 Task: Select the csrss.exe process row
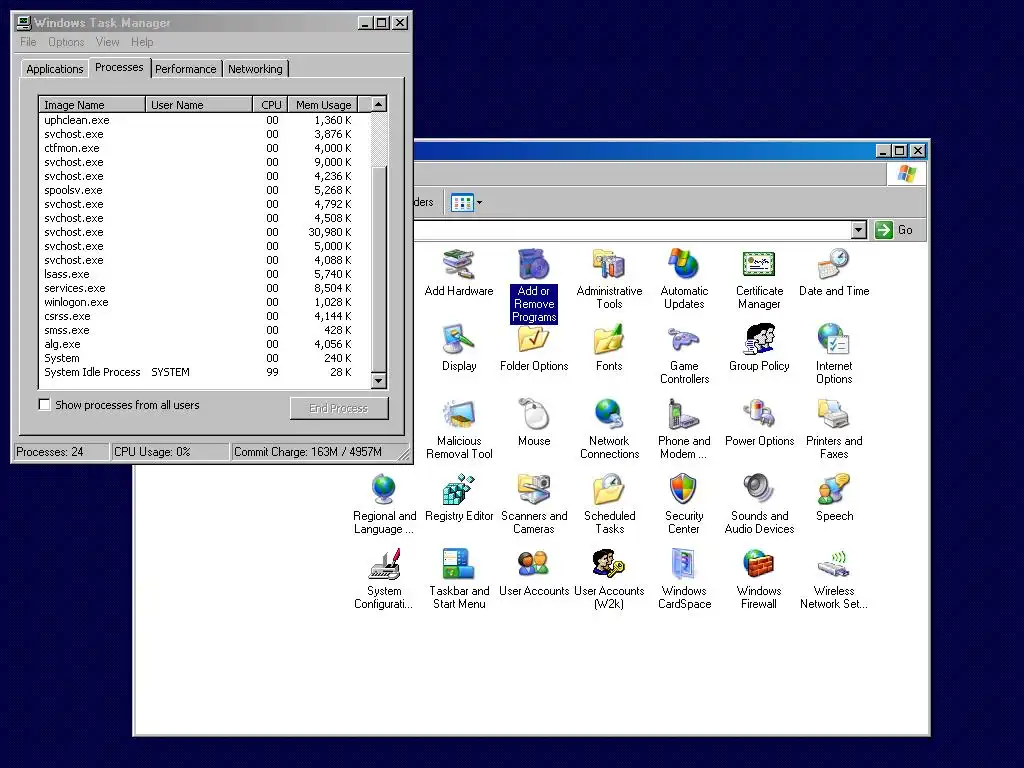pyautogui.click(x=204, y=316)
